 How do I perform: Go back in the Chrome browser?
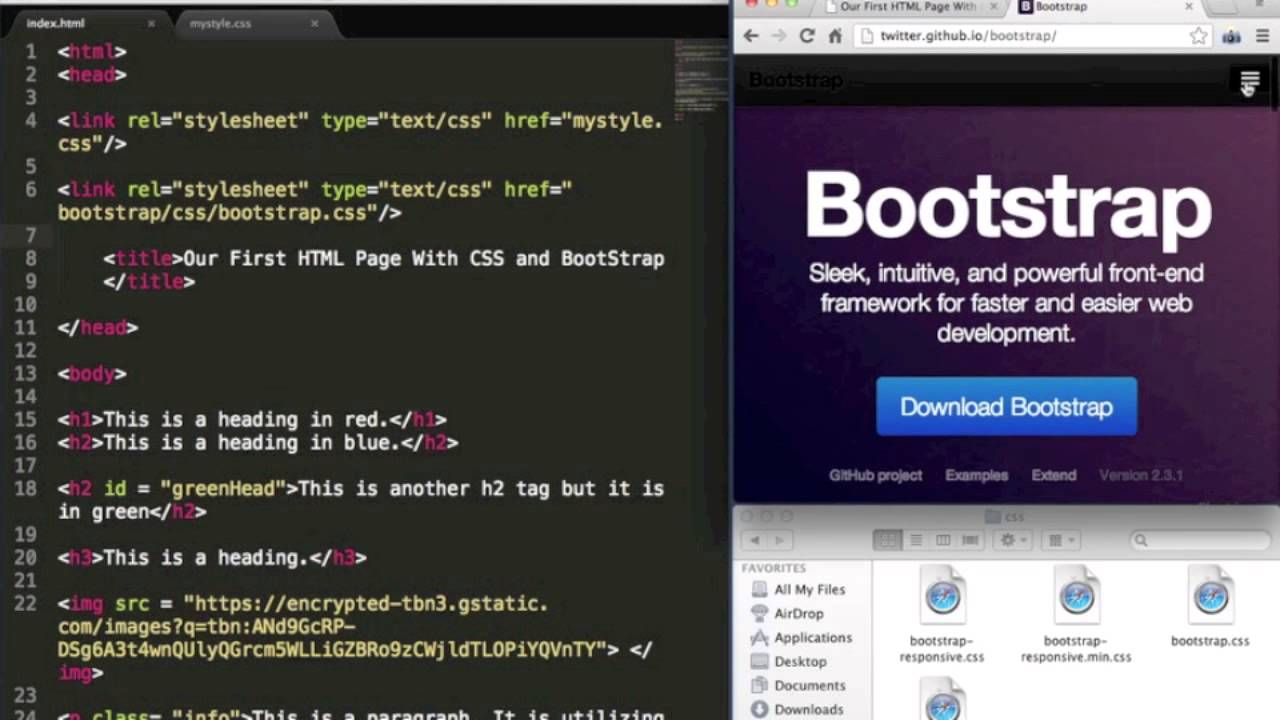tap(751, 36)
